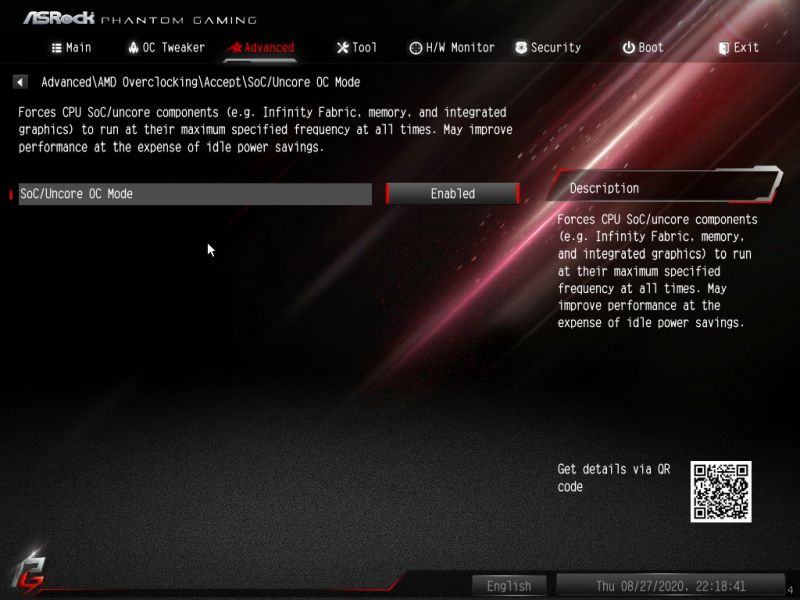Go to the Boot tab
800x600 pixels.
(643, 47)
